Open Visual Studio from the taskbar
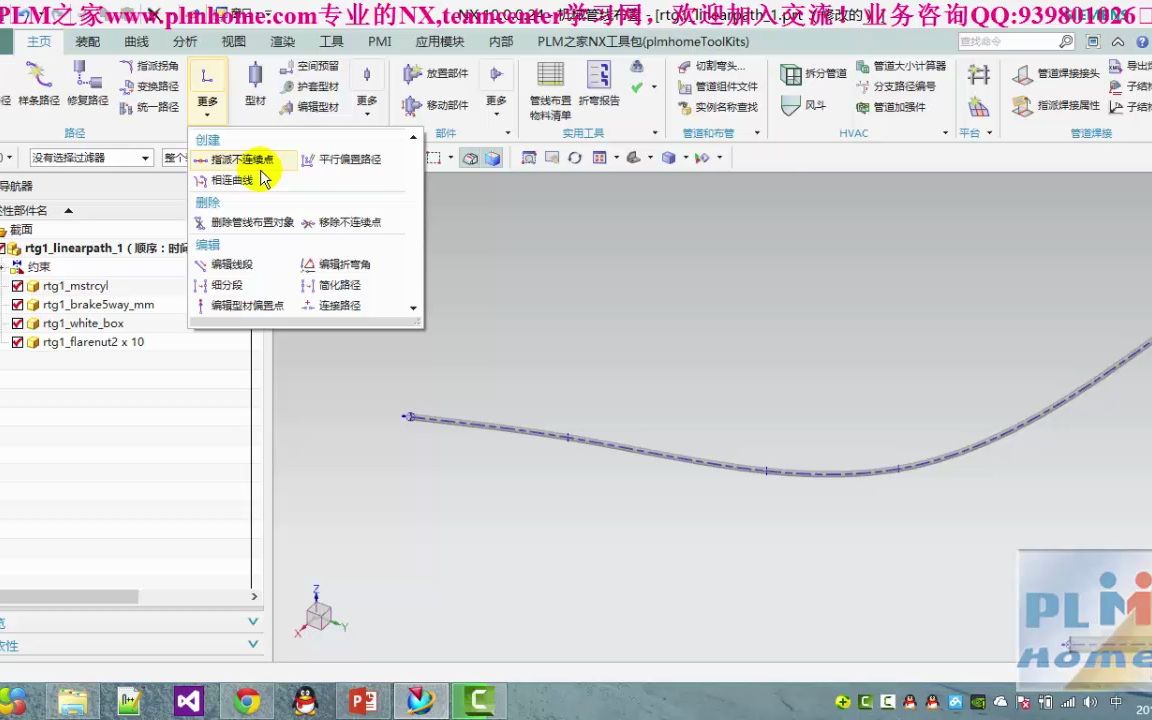Viewport: 1152px width, 720px height. click(189, 701)
